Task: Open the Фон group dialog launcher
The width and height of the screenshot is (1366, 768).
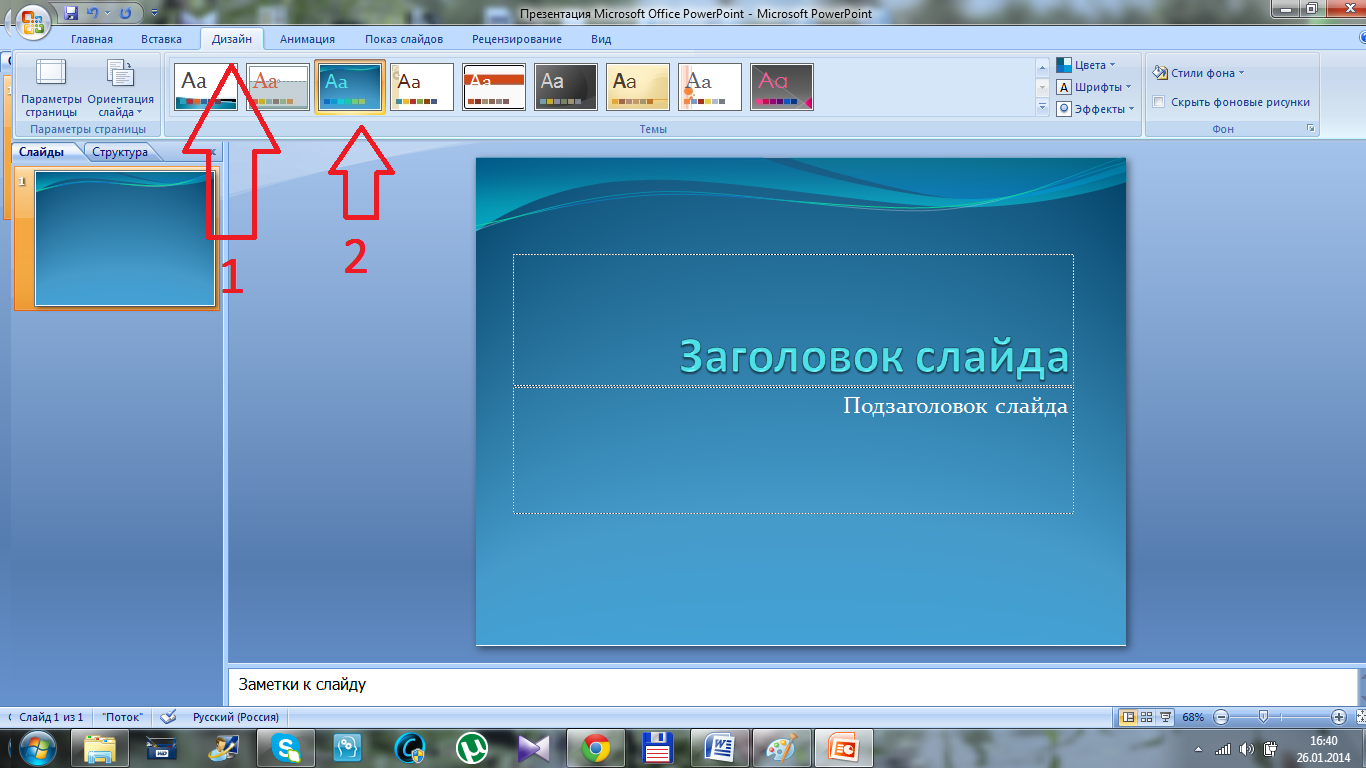Action: (x=1309, y=130)
